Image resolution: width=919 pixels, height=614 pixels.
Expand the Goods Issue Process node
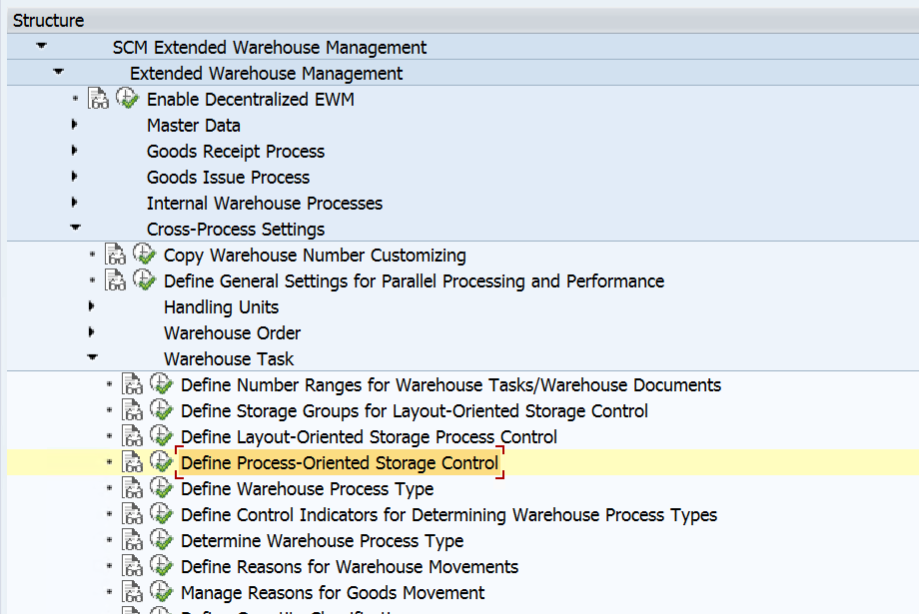click(x=75, y=177)
